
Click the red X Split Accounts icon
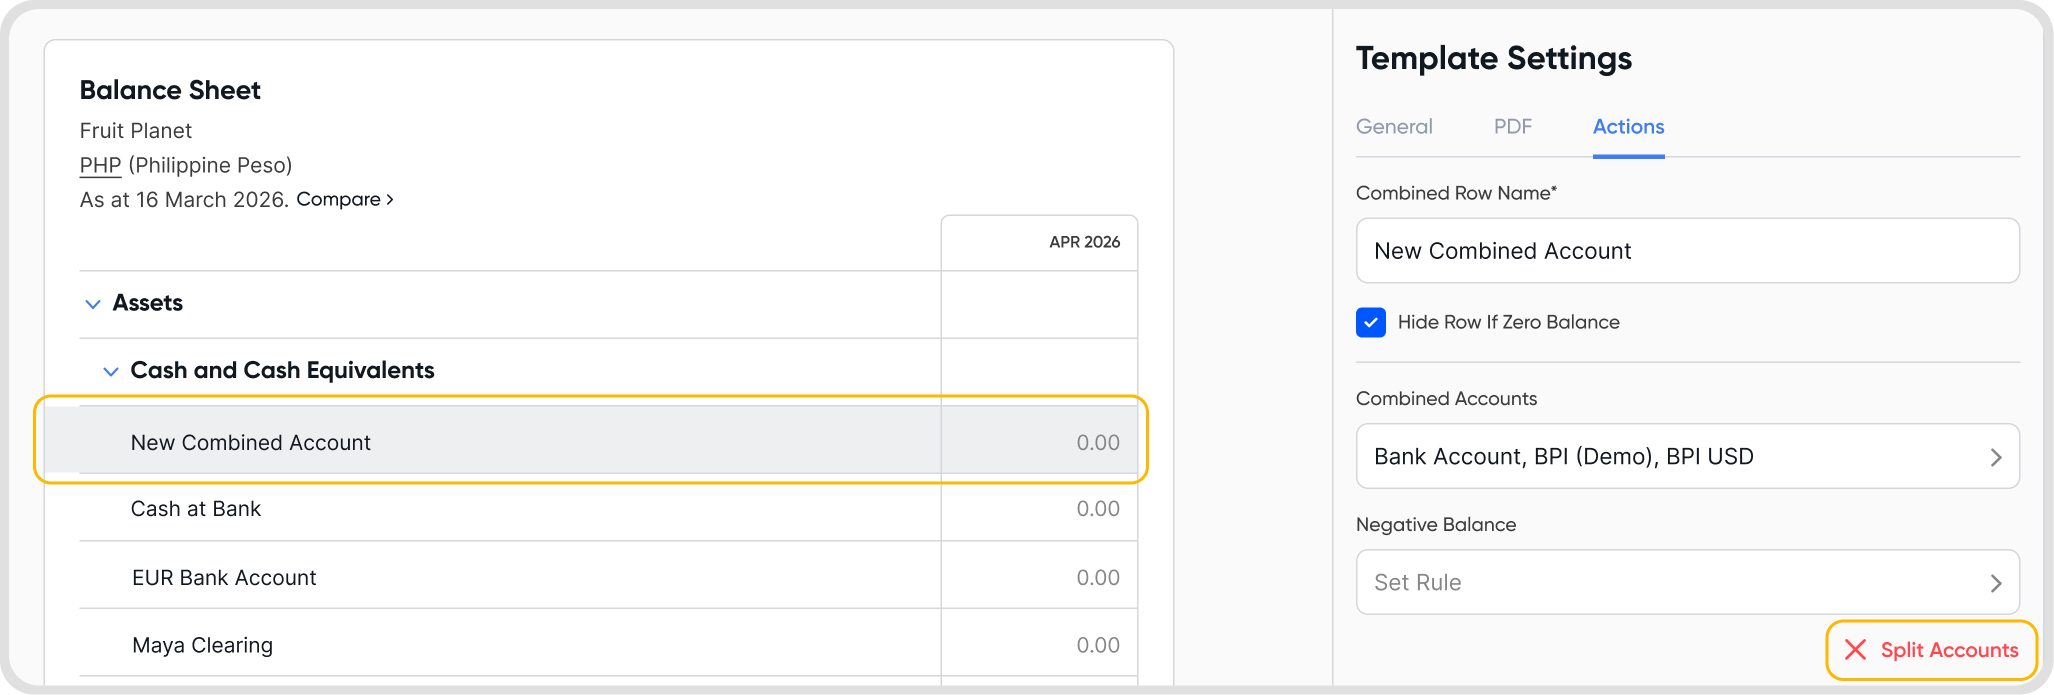pos(1855,650)
